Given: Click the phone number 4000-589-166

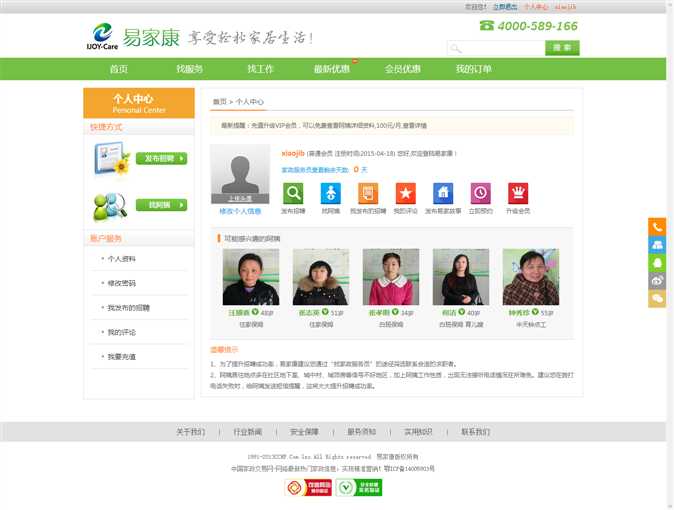Looking at the screenshot, I should [x=538, y=26].
